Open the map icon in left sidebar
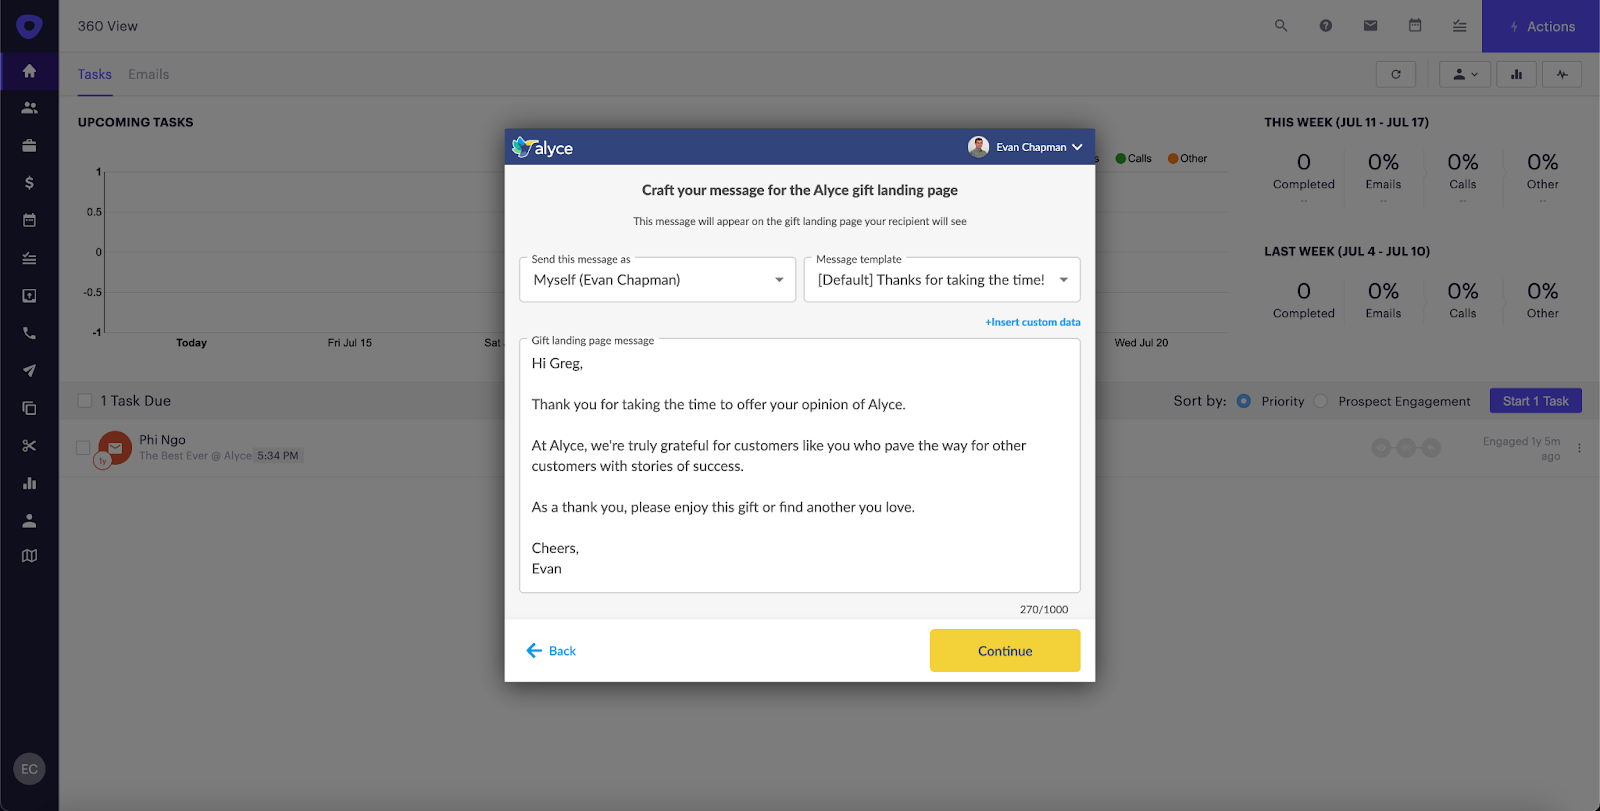Viewport: 1600px width, 811px height. pyautogui.click(x=29, y=556)
